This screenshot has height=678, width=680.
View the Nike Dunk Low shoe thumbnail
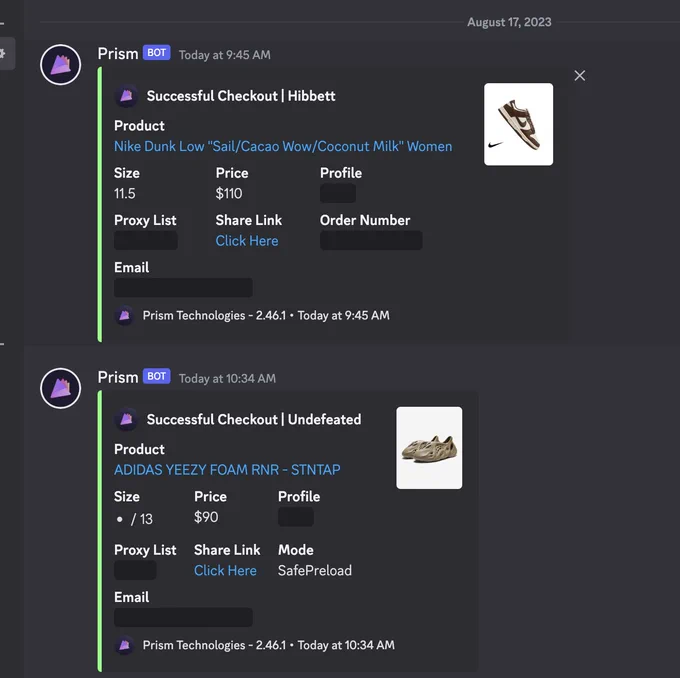click(x=518, y=124)
